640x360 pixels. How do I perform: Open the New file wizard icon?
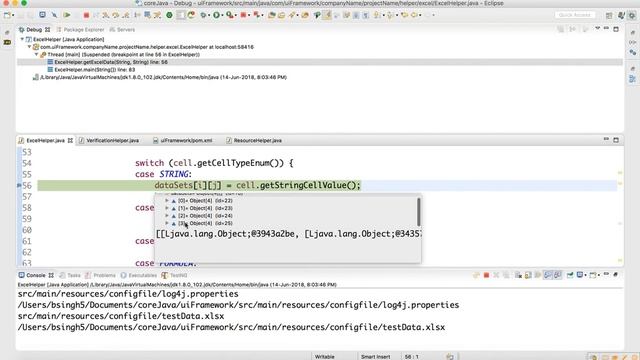tap(7, 15)
